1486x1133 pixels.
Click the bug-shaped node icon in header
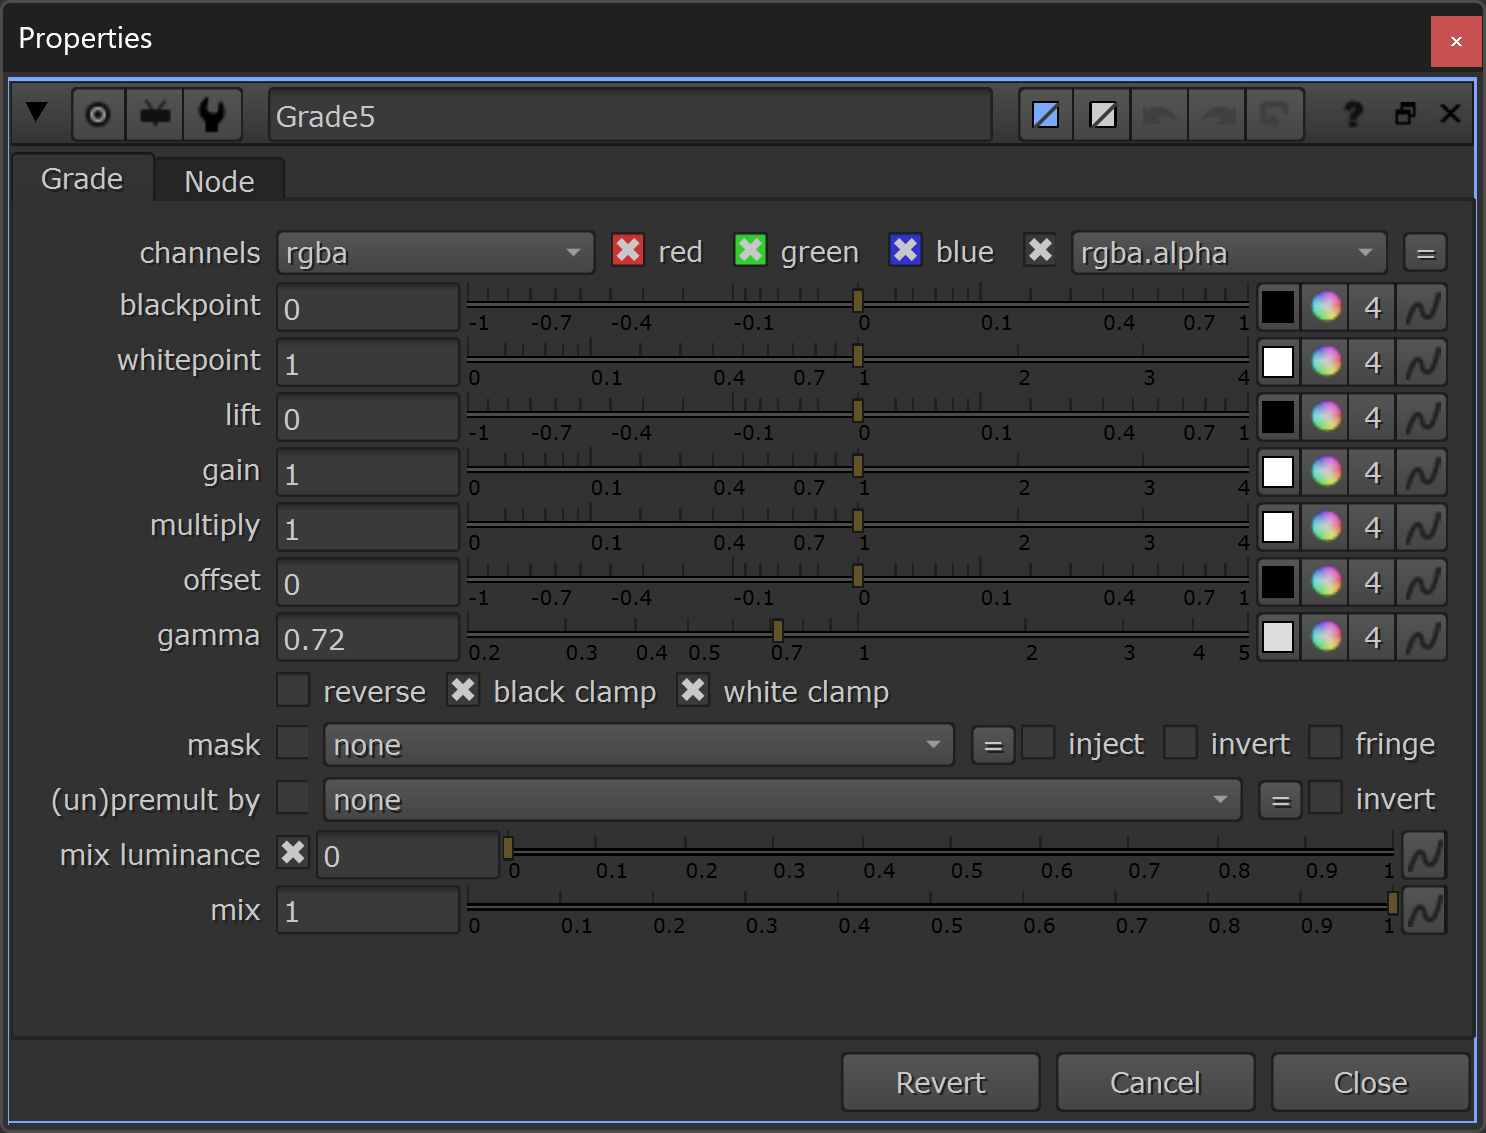[155, 115]
